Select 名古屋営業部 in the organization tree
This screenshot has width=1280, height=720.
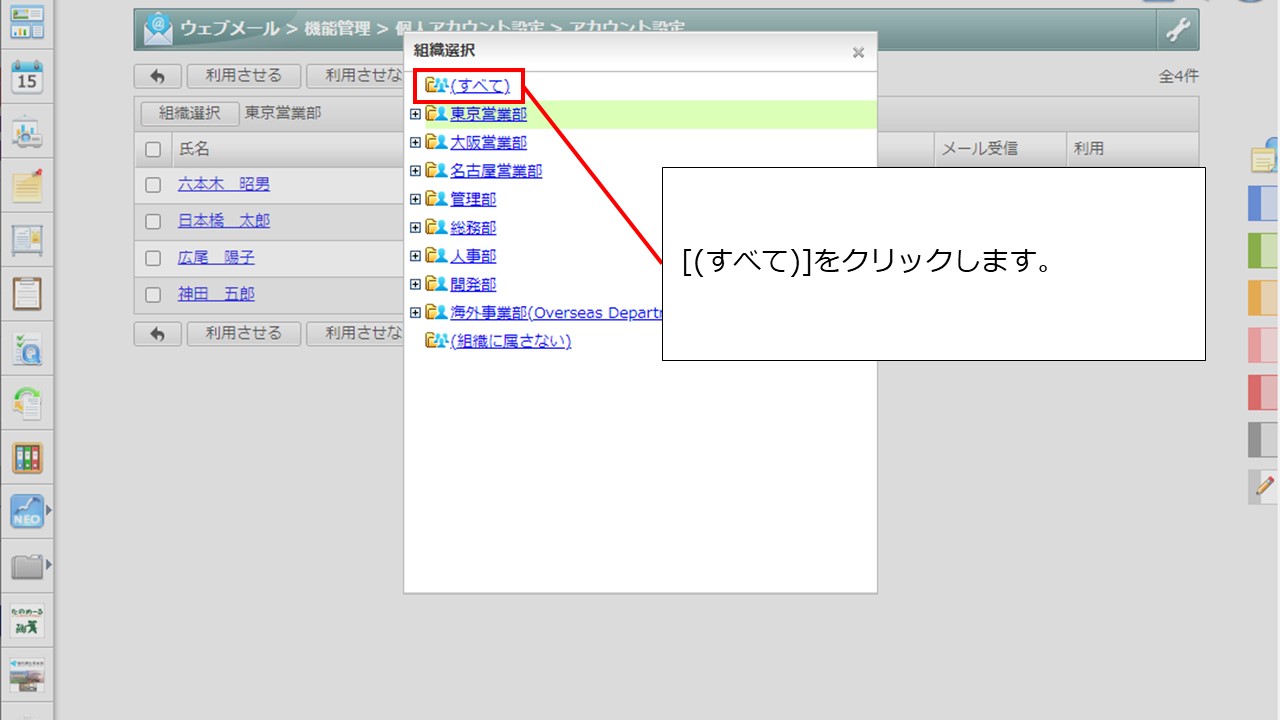(x=495, y=171)
